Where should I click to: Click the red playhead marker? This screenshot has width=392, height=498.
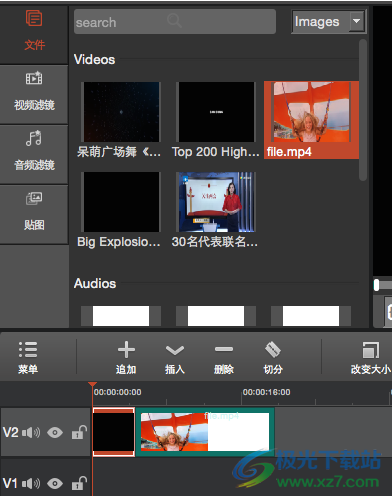coord(92,385)
